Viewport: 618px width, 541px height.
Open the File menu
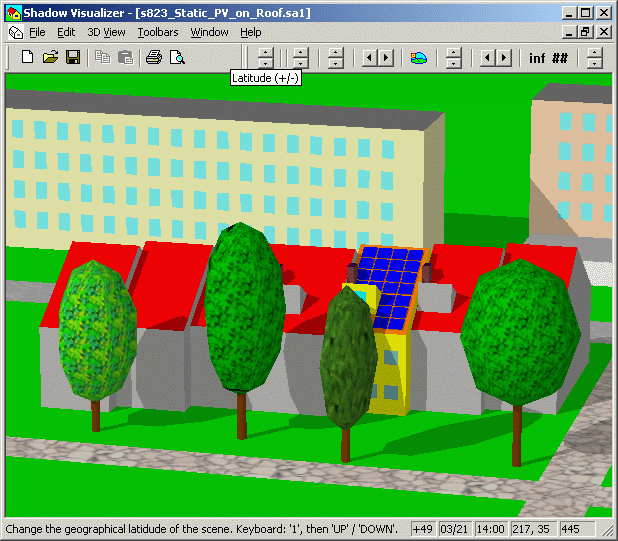tap(37, 32)
